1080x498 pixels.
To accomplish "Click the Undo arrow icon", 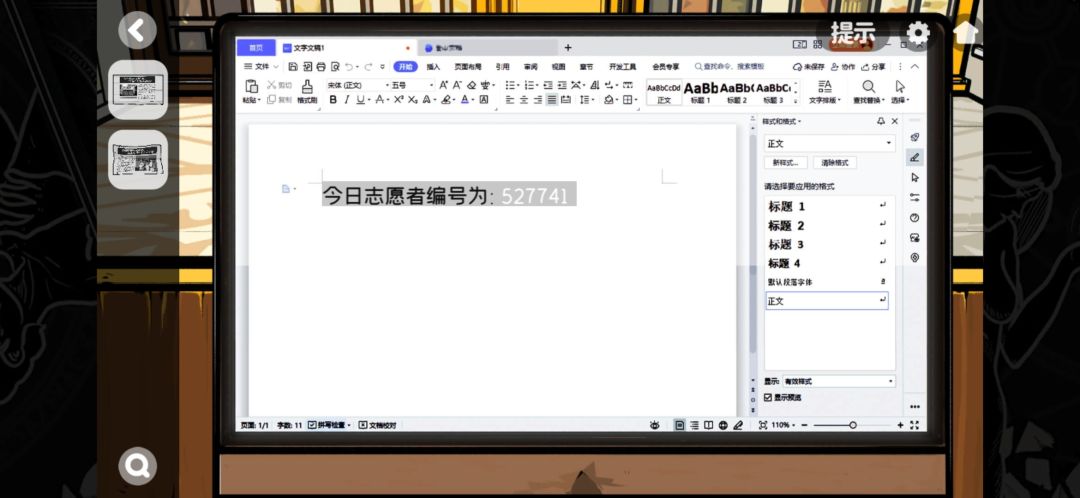I will 349,67.
